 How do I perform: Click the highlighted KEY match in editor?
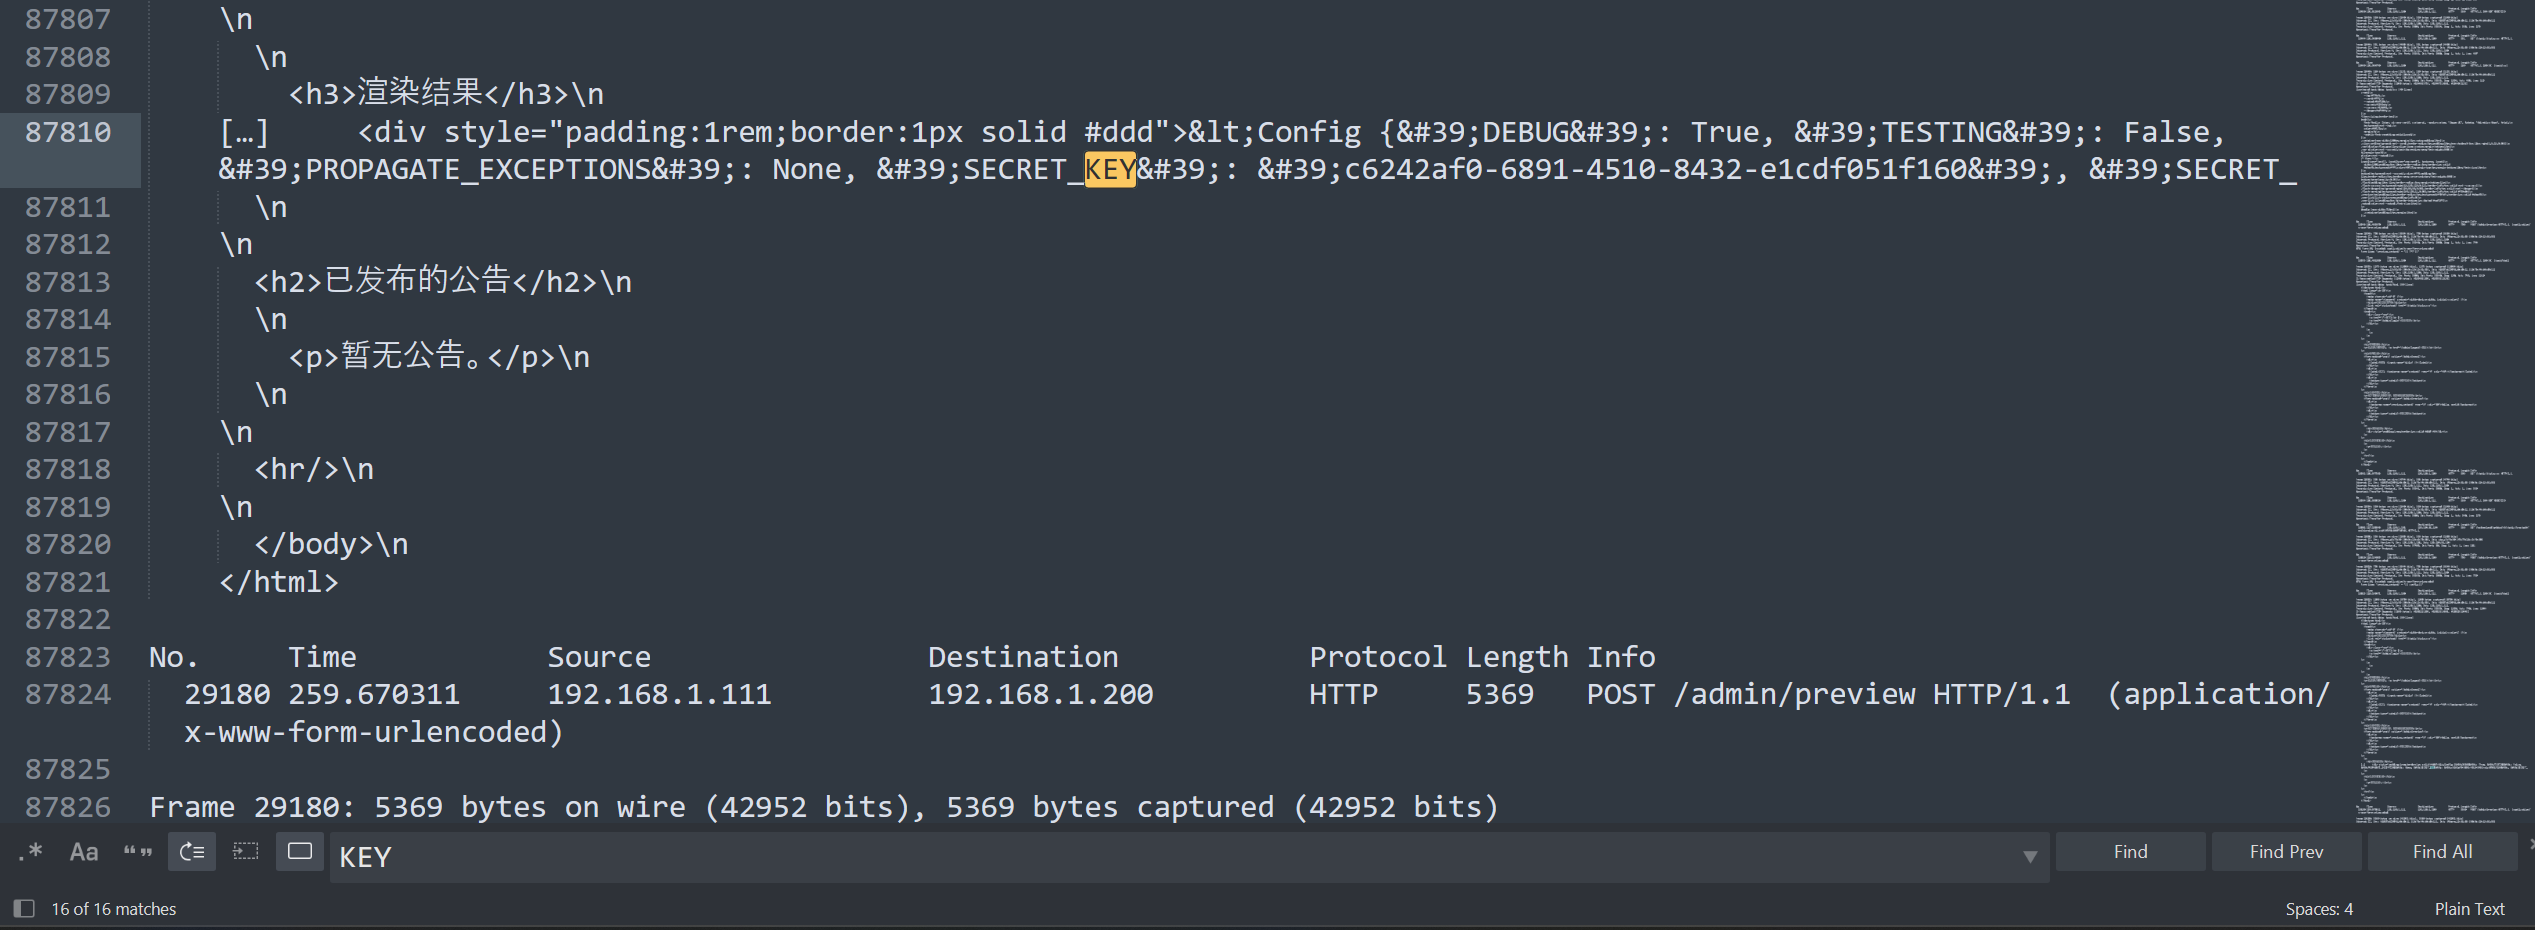coord(1109,170)
